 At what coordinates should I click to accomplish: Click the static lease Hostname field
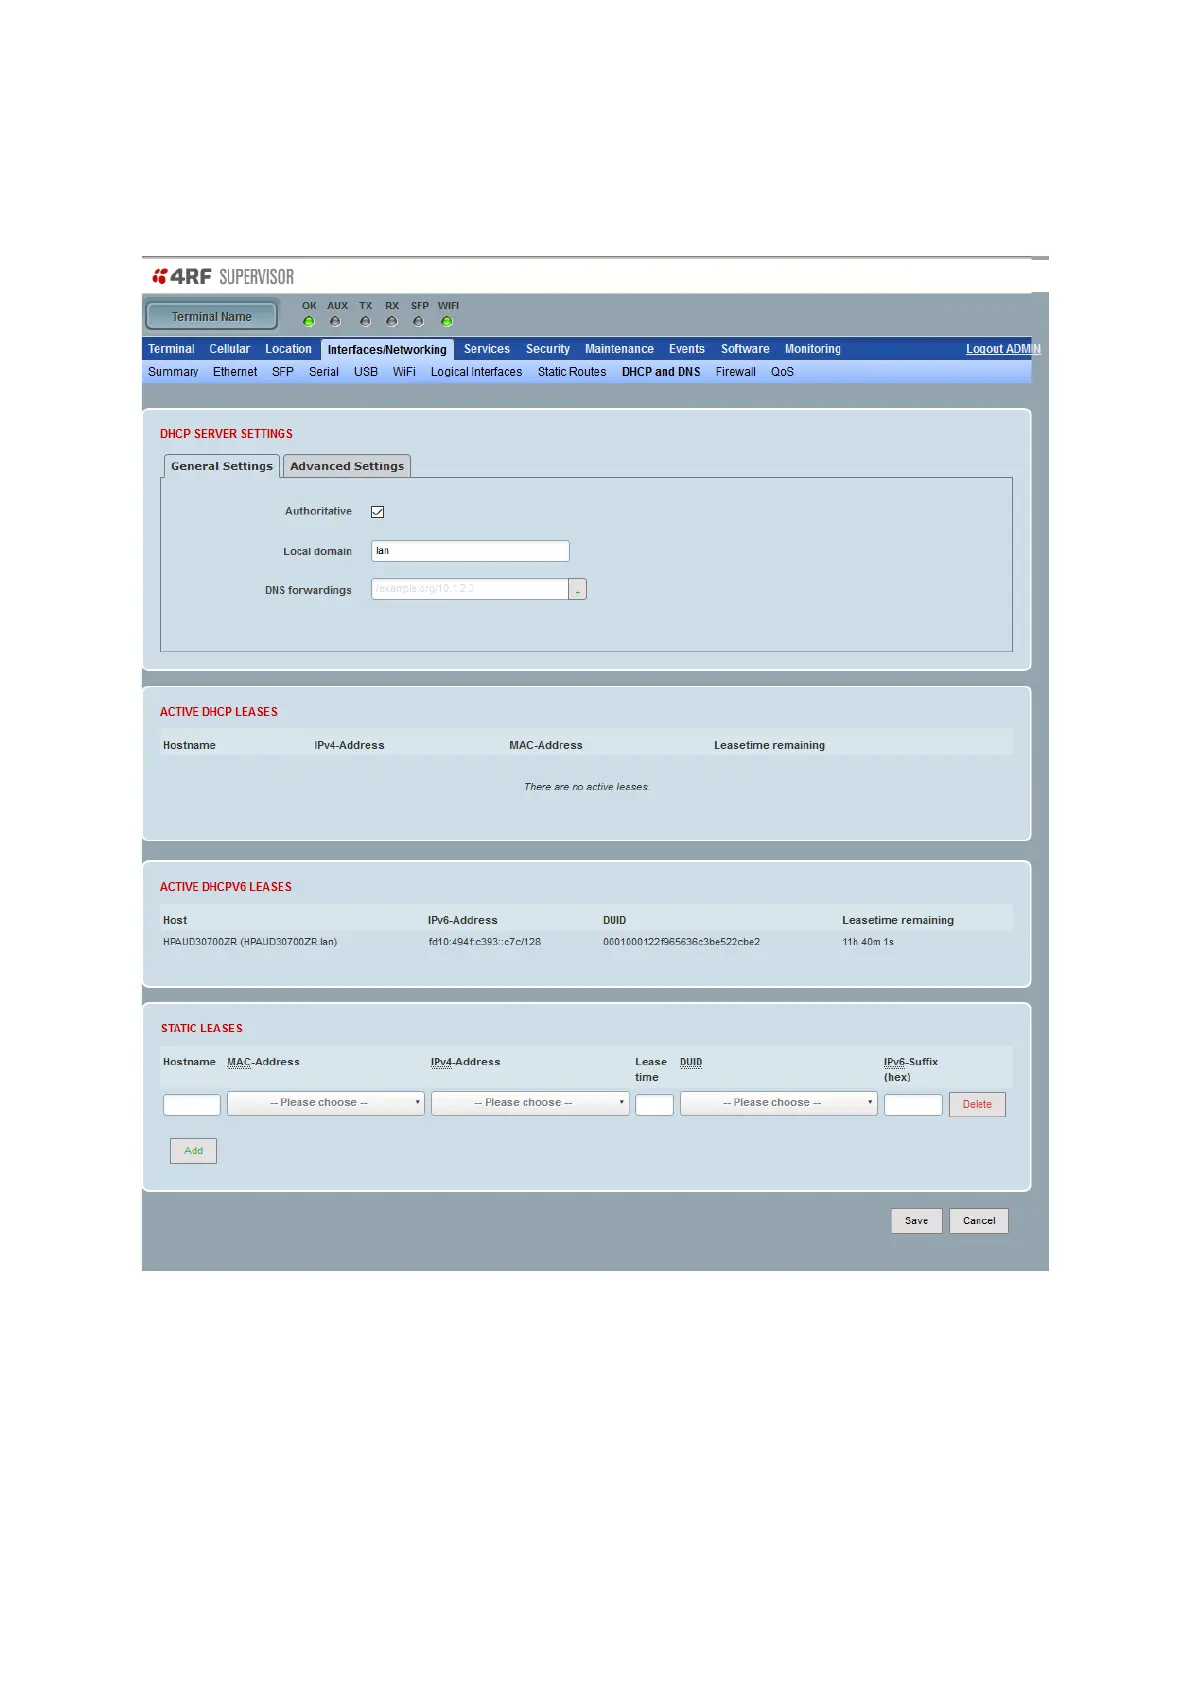pos(192,1105)
